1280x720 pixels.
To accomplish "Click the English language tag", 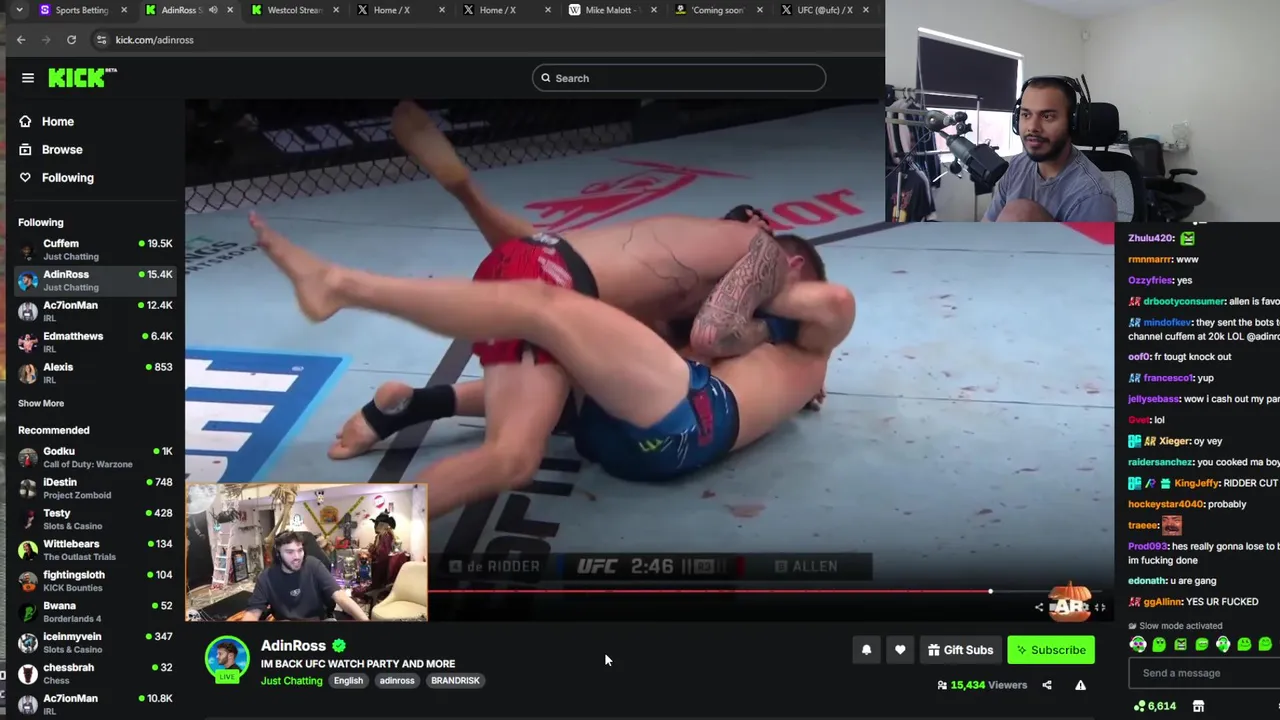I will (348, 681).
